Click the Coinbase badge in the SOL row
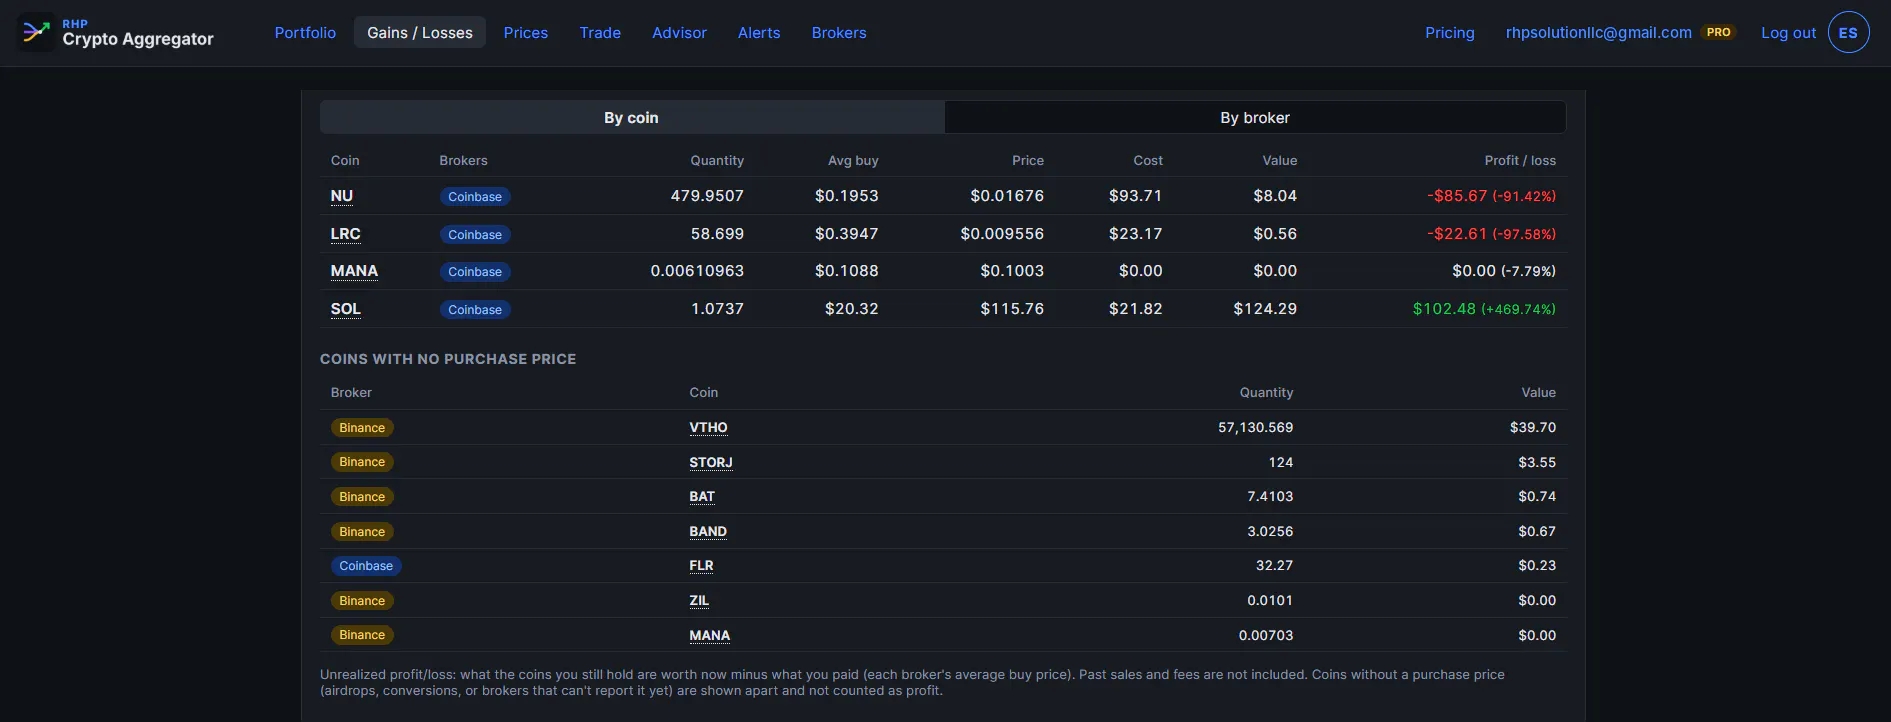The height and width of the screenshot is (722, 1891). point(475,310)
